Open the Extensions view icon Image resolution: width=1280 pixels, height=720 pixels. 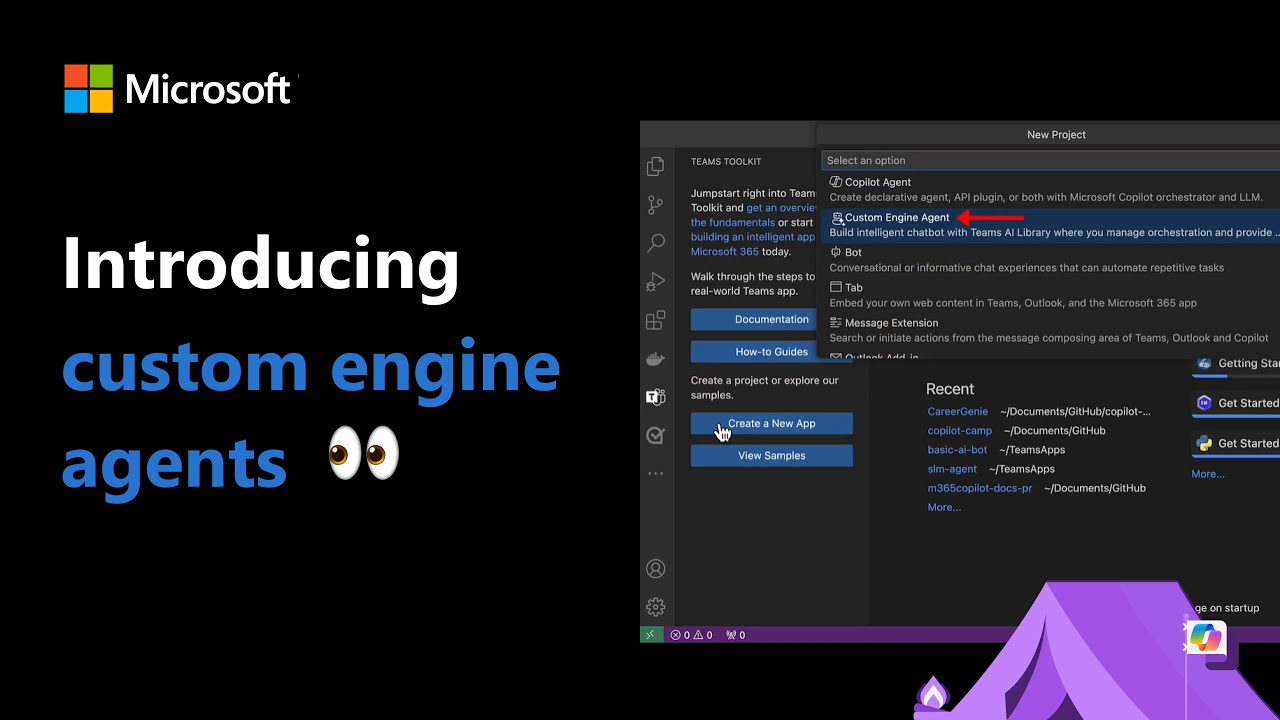pyautogui.click(x=655, y=320)
